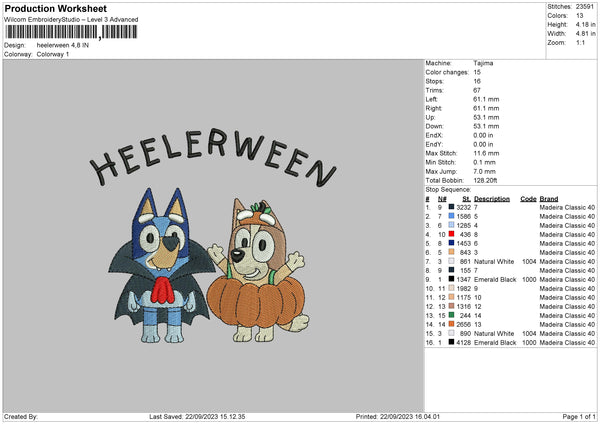
Task: Choose the light blue swatch in stop 3
Action: tap(453, 225)
